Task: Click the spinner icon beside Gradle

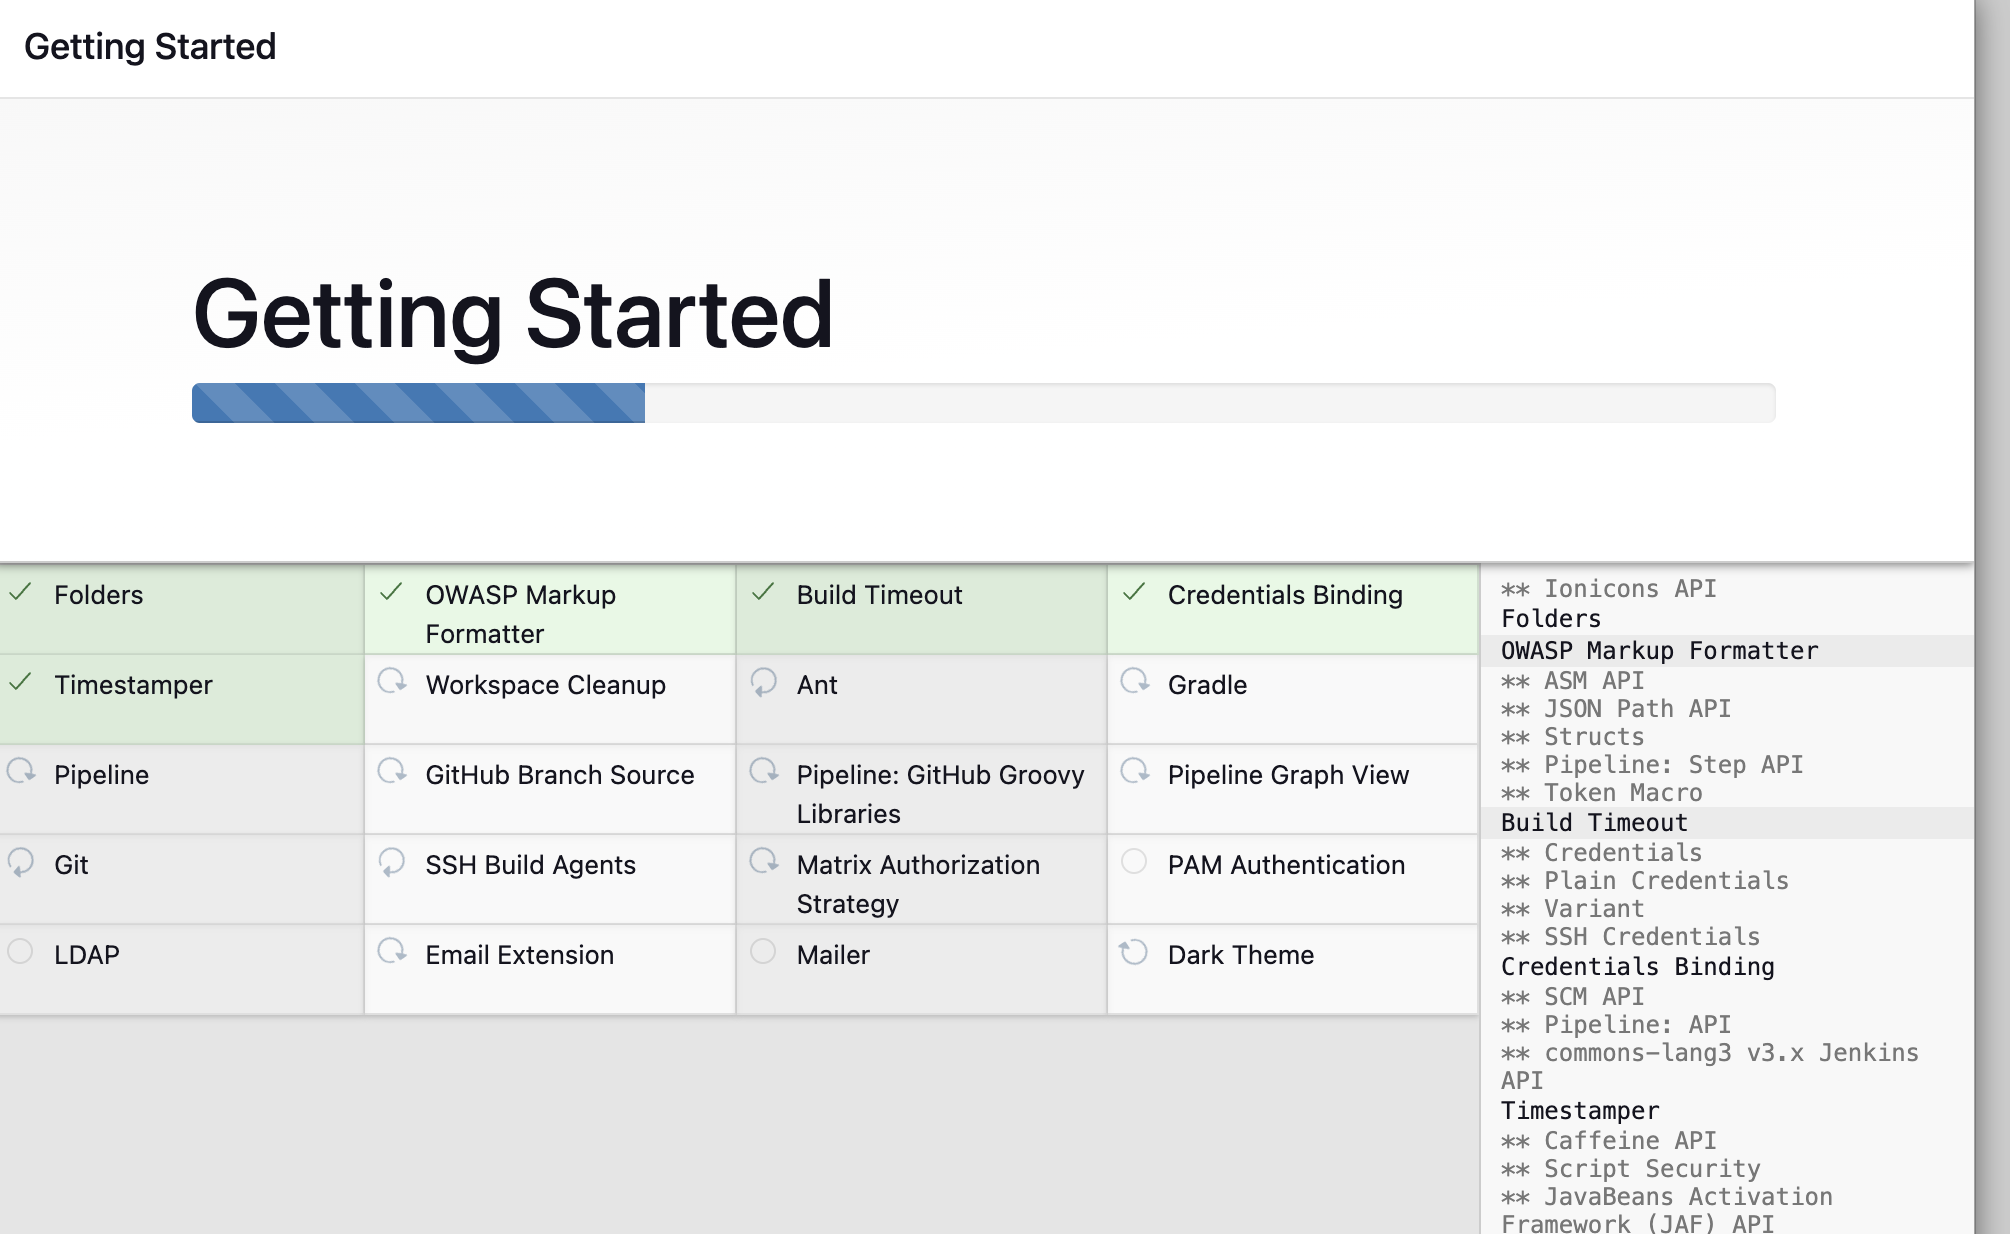Action: point(1134,682)
